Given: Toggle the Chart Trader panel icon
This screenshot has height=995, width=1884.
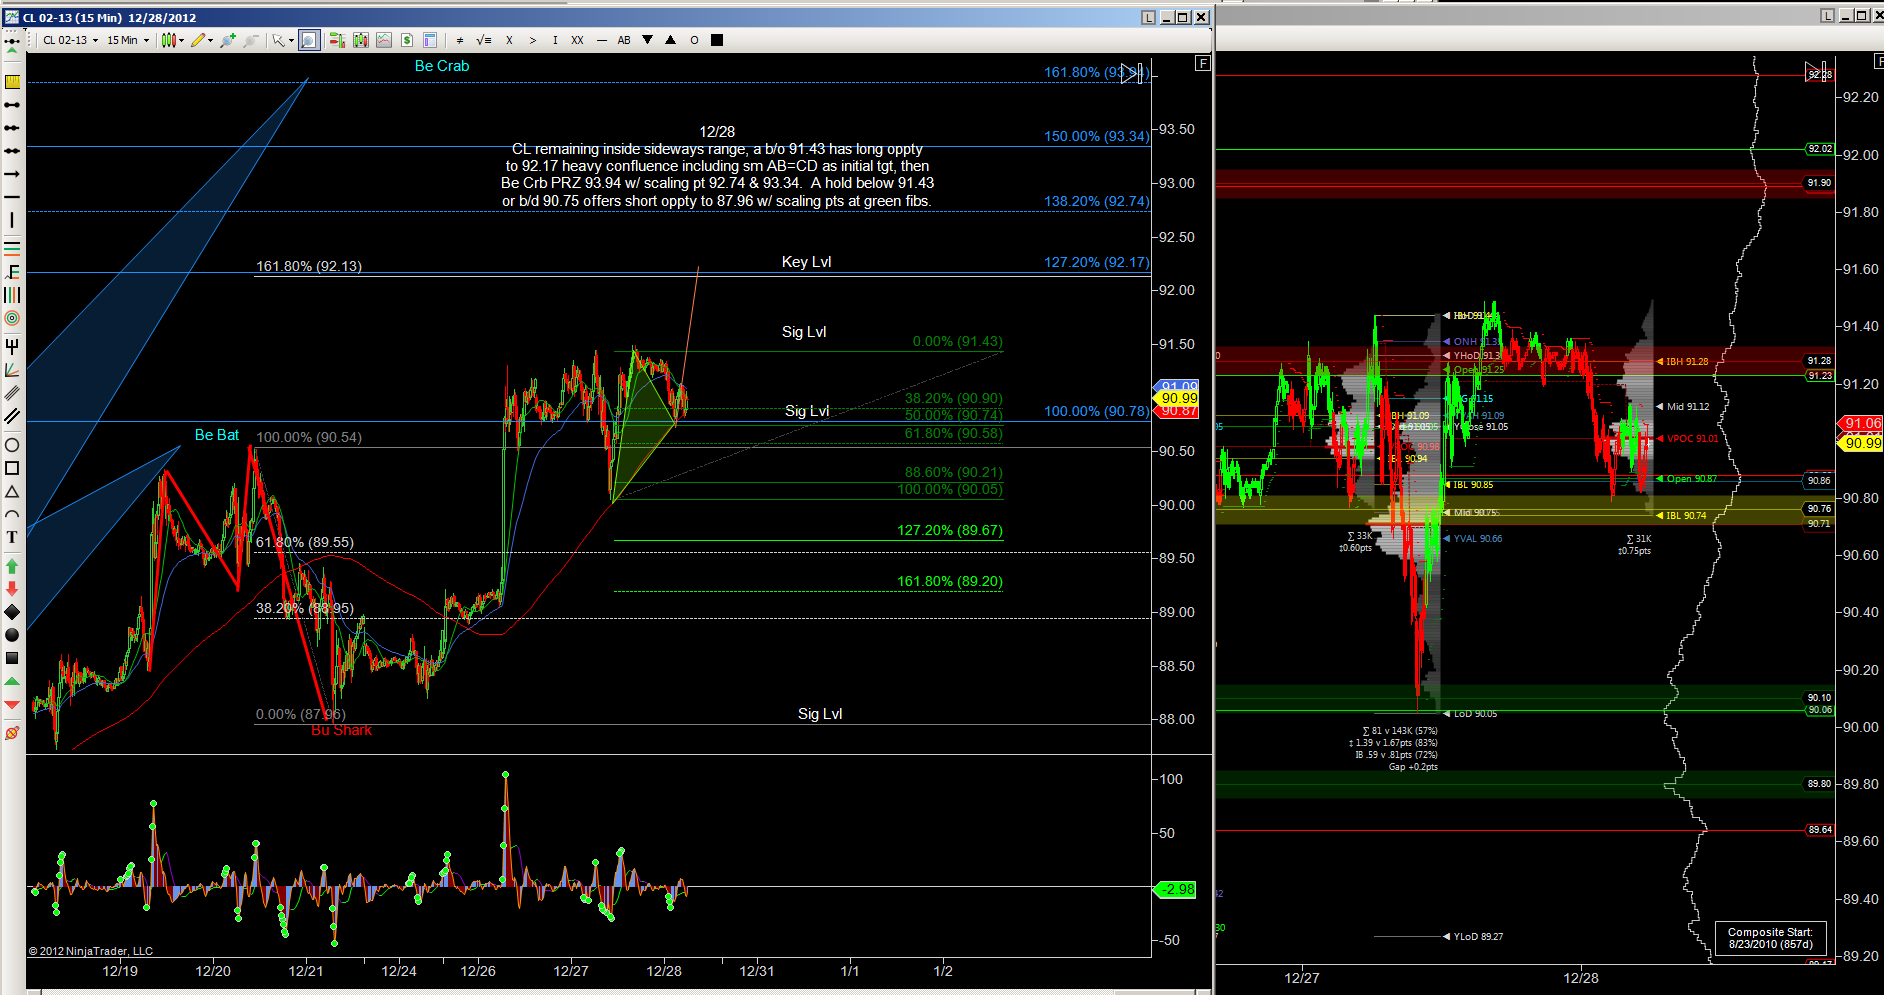Looking at the screenshot, I should (x=337, y=40).
